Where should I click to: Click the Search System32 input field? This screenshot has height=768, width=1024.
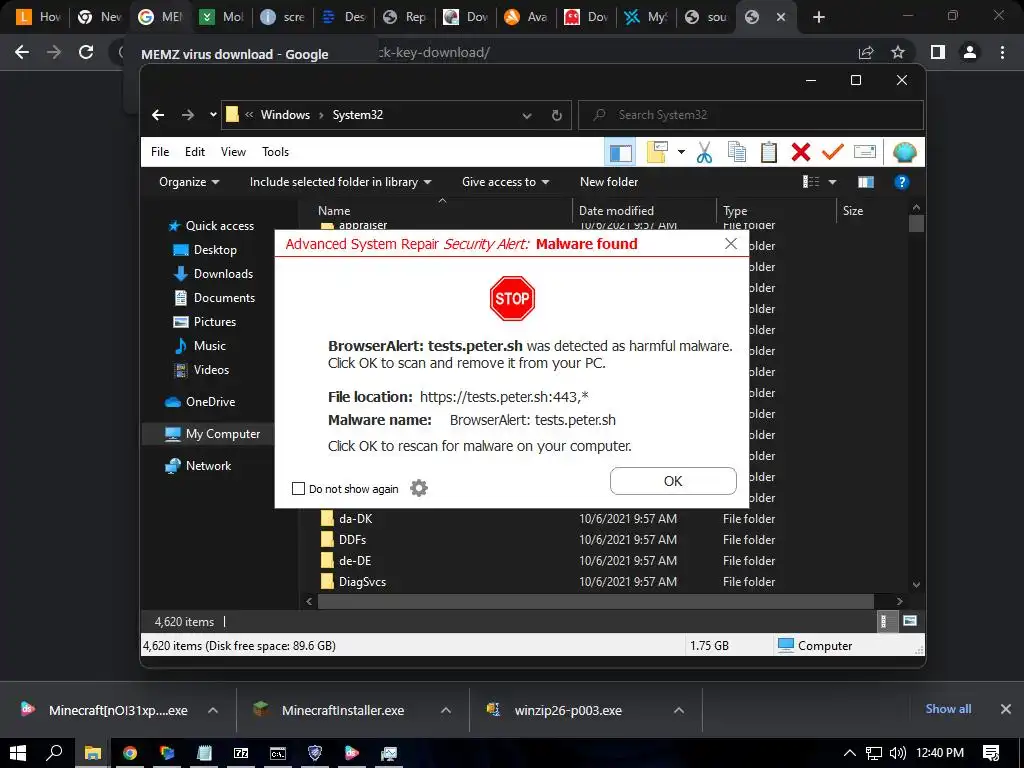(751, 115)
